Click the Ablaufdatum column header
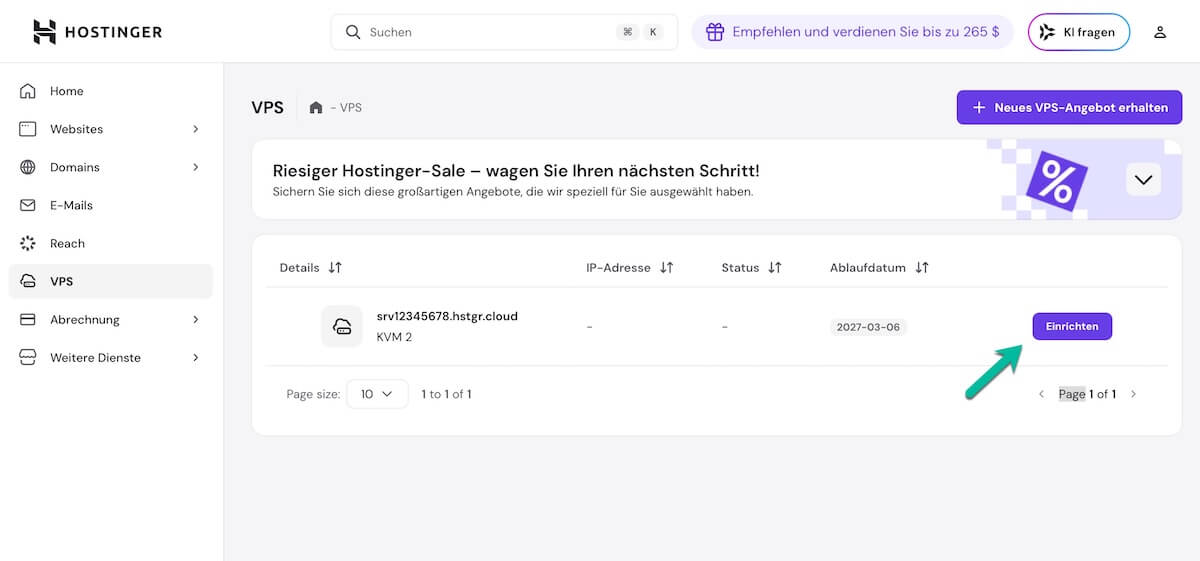 [x=868, y=268]
